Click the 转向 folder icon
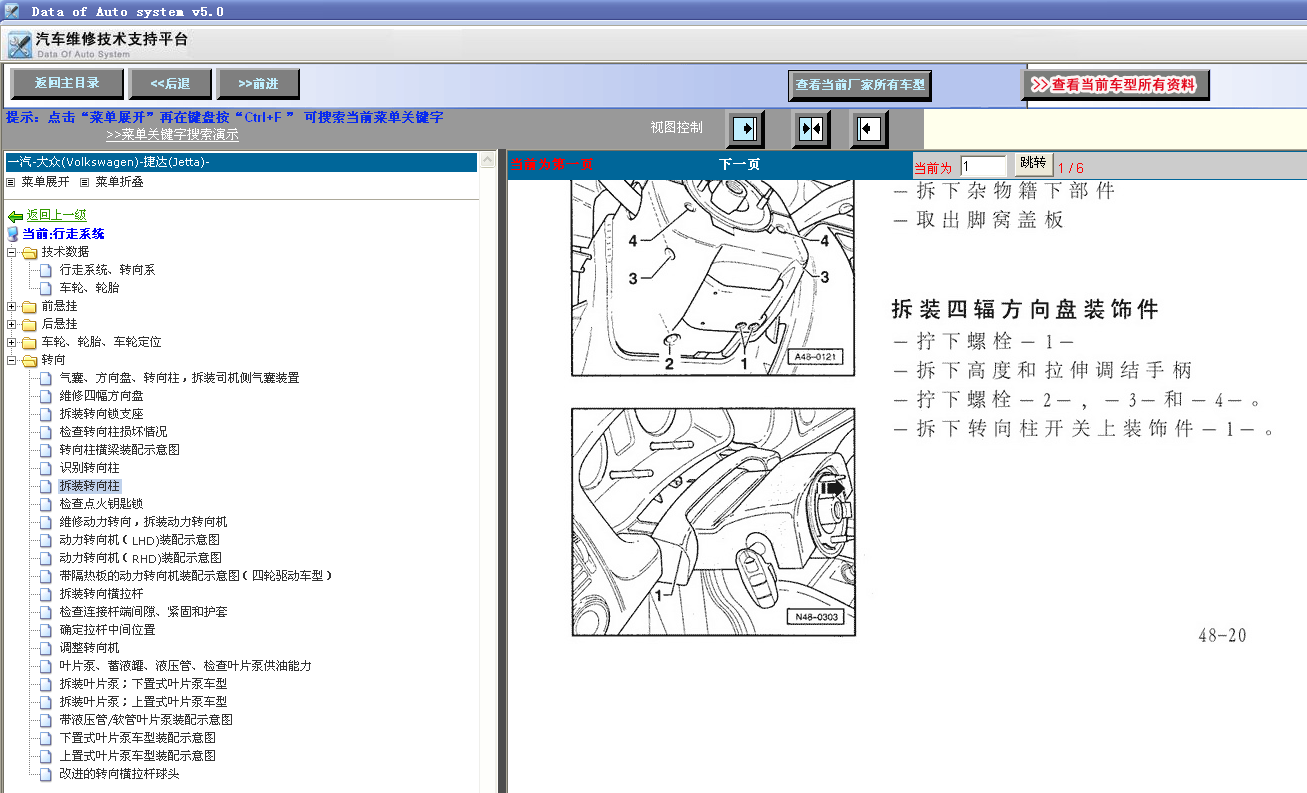The width and height of the screenshot is (1307, 793). click(x=29, y=360)
